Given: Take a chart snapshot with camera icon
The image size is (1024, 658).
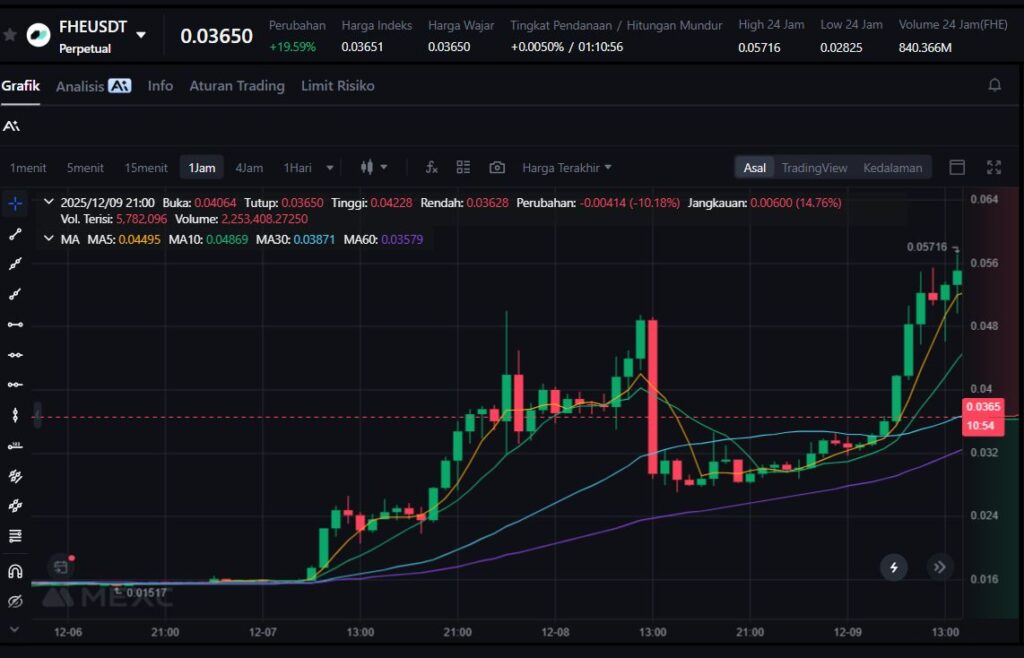Looking at the screenshot, I should [497, 168].
